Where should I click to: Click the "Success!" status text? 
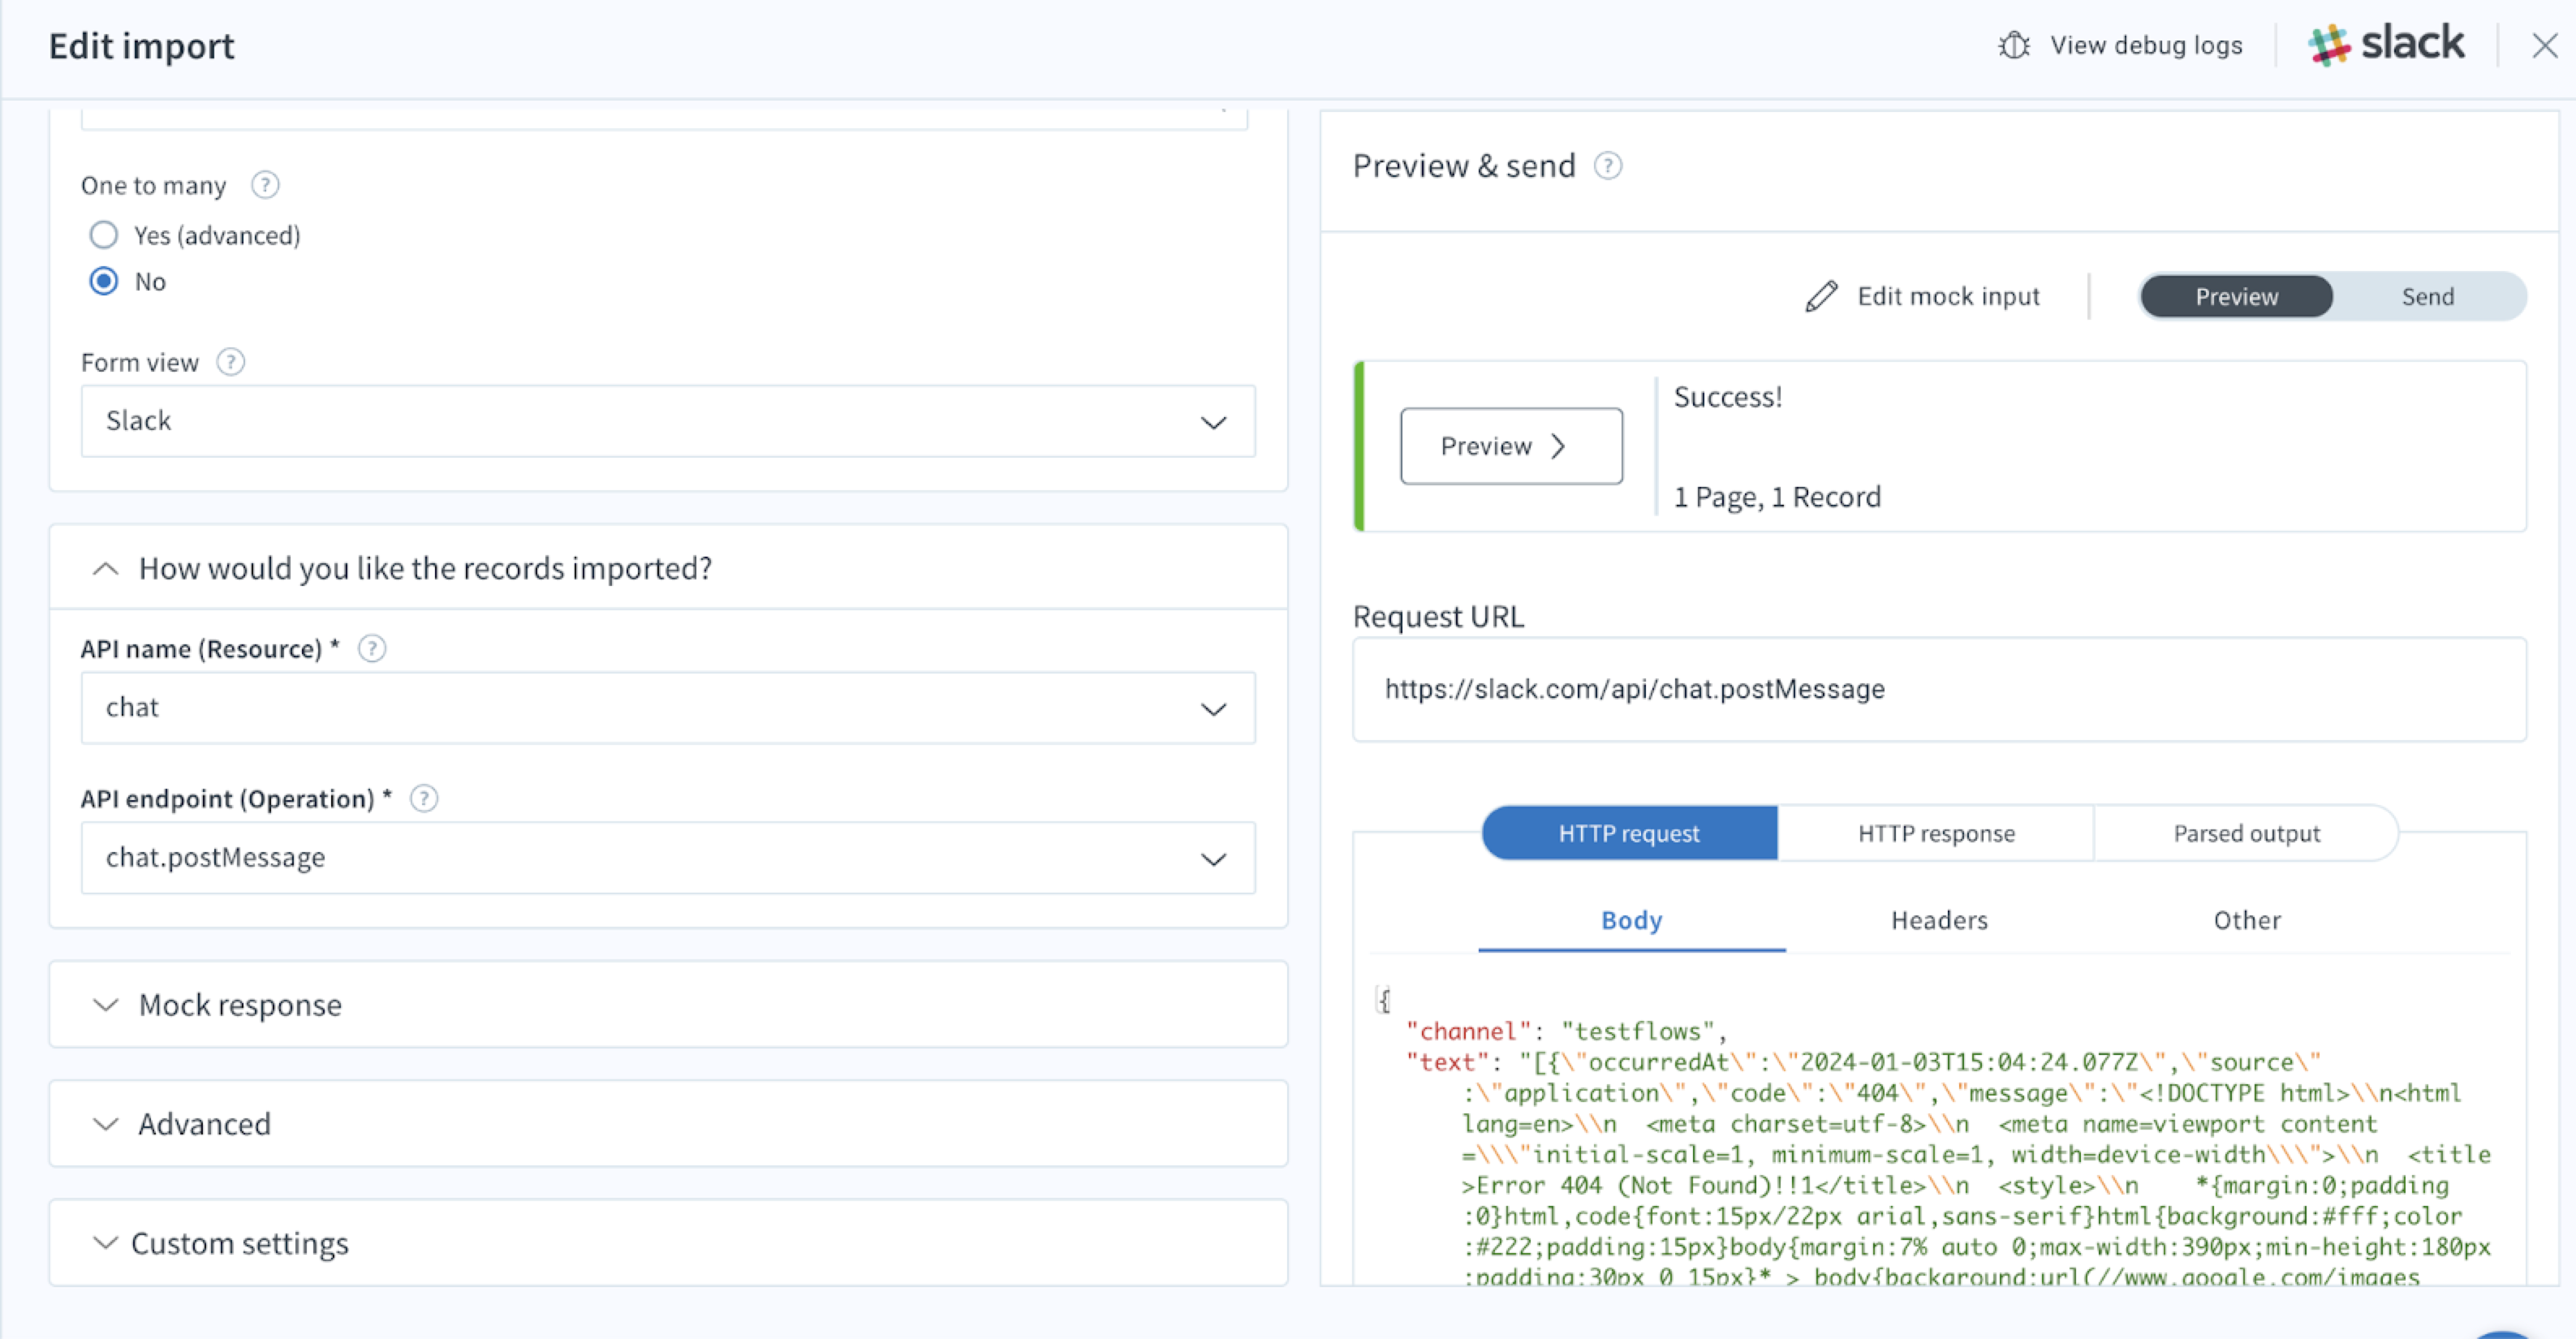(x=1728, y=398)
